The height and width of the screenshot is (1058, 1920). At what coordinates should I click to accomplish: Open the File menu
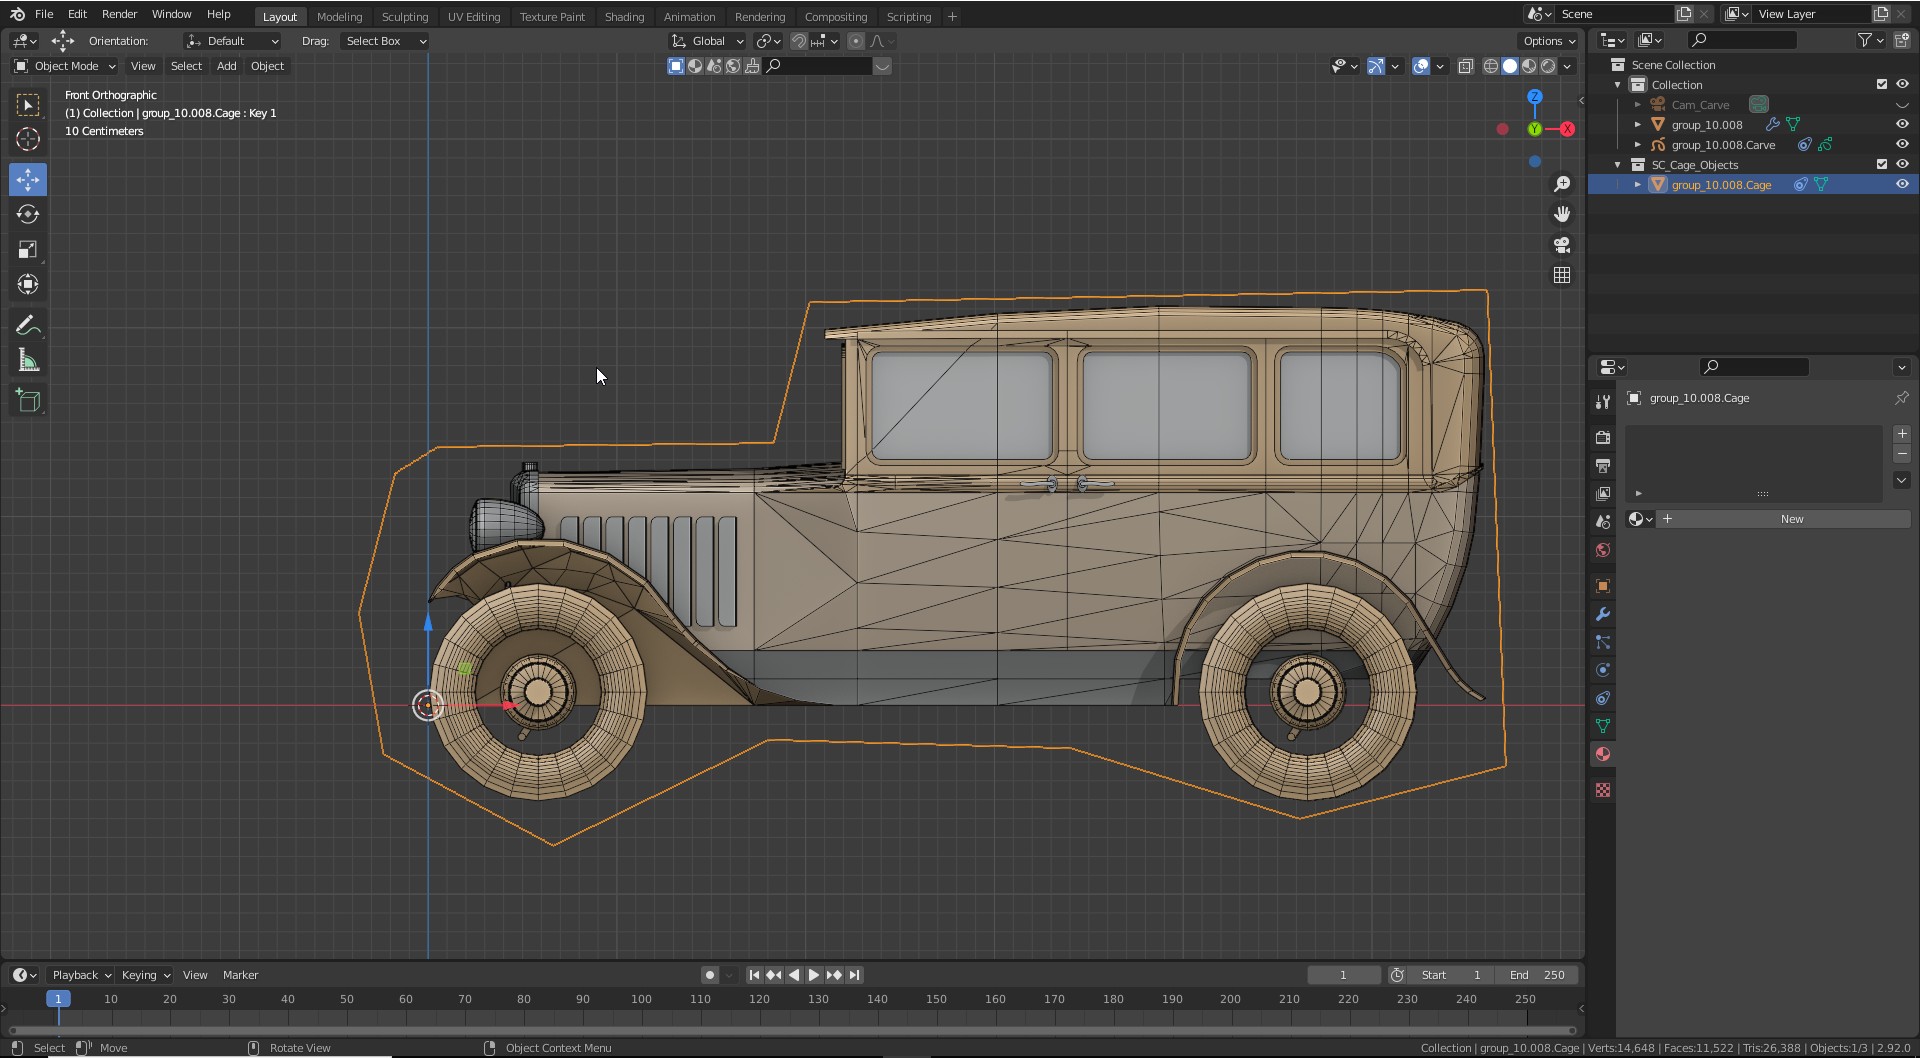pos(44,14)
